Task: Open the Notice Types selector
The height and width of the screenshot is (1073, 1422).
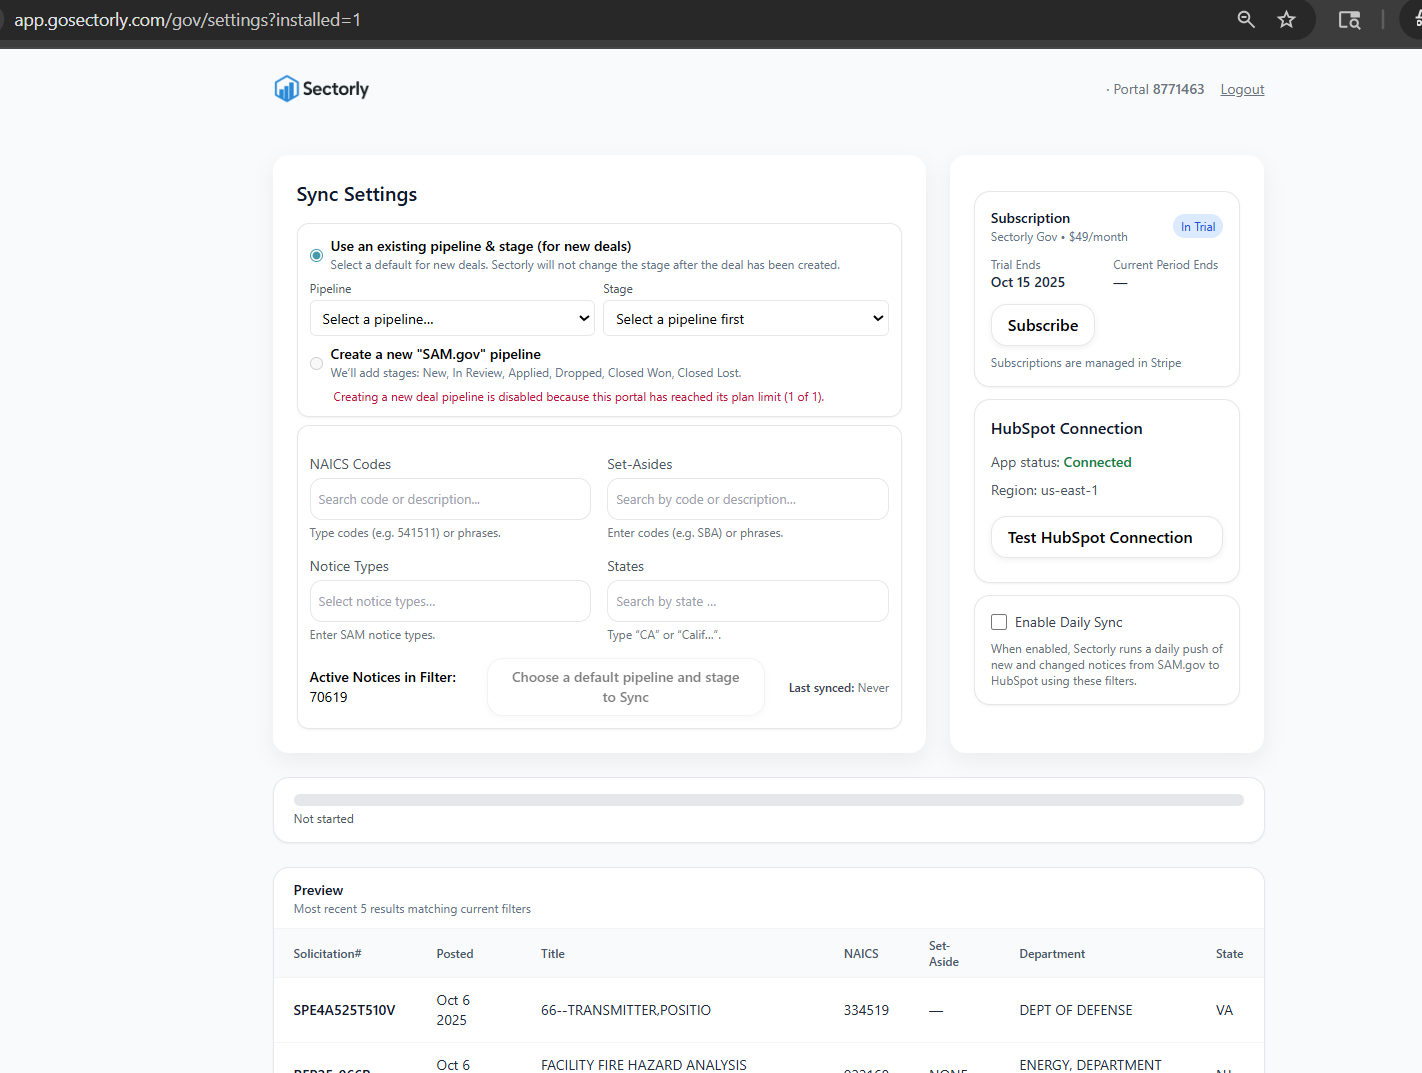Action: click(x=450, y=601)
